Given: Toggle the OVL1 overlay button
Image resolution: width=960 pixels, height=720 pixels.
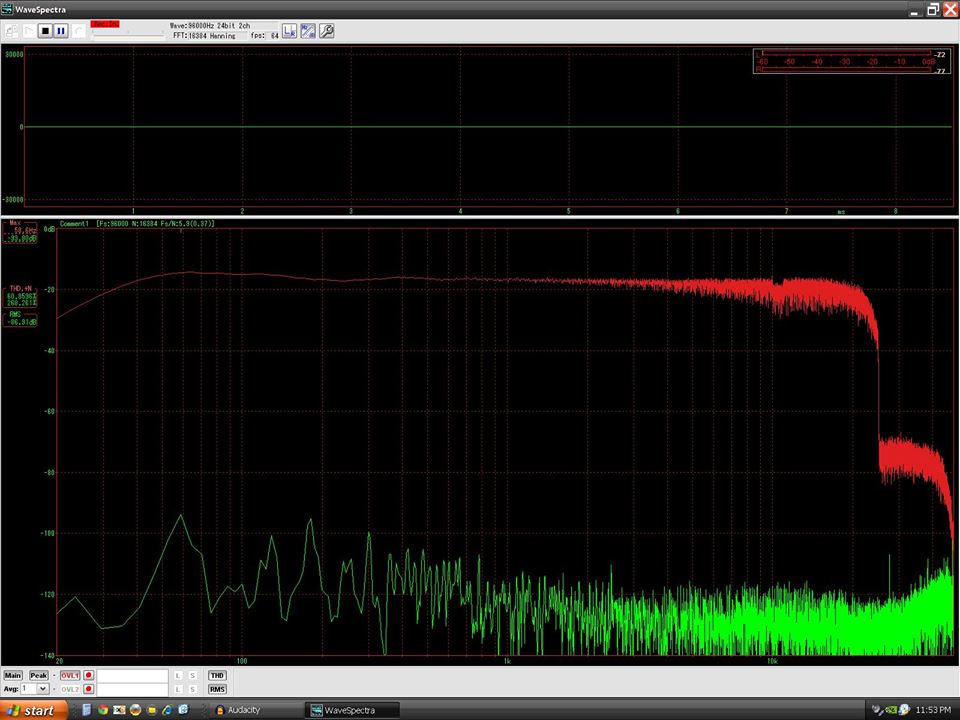Looking at the screenshot, I should point(70,675).
